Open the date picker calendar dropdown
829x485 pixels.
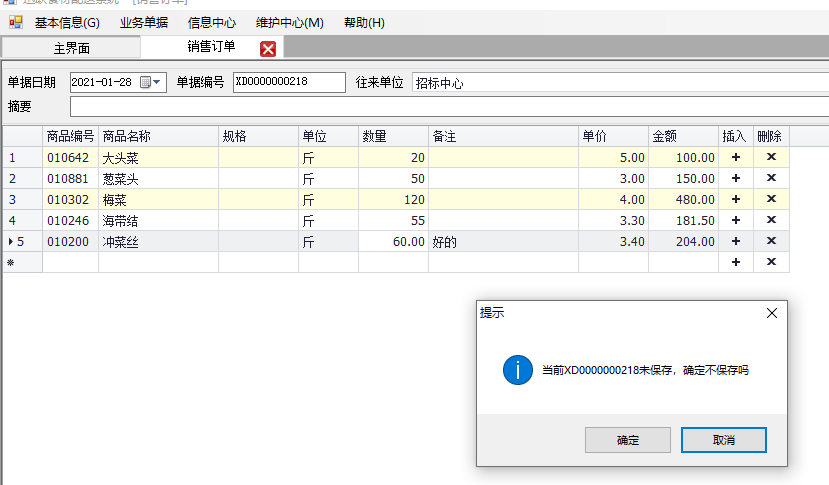pyautogui.click(x=151, y=82)
